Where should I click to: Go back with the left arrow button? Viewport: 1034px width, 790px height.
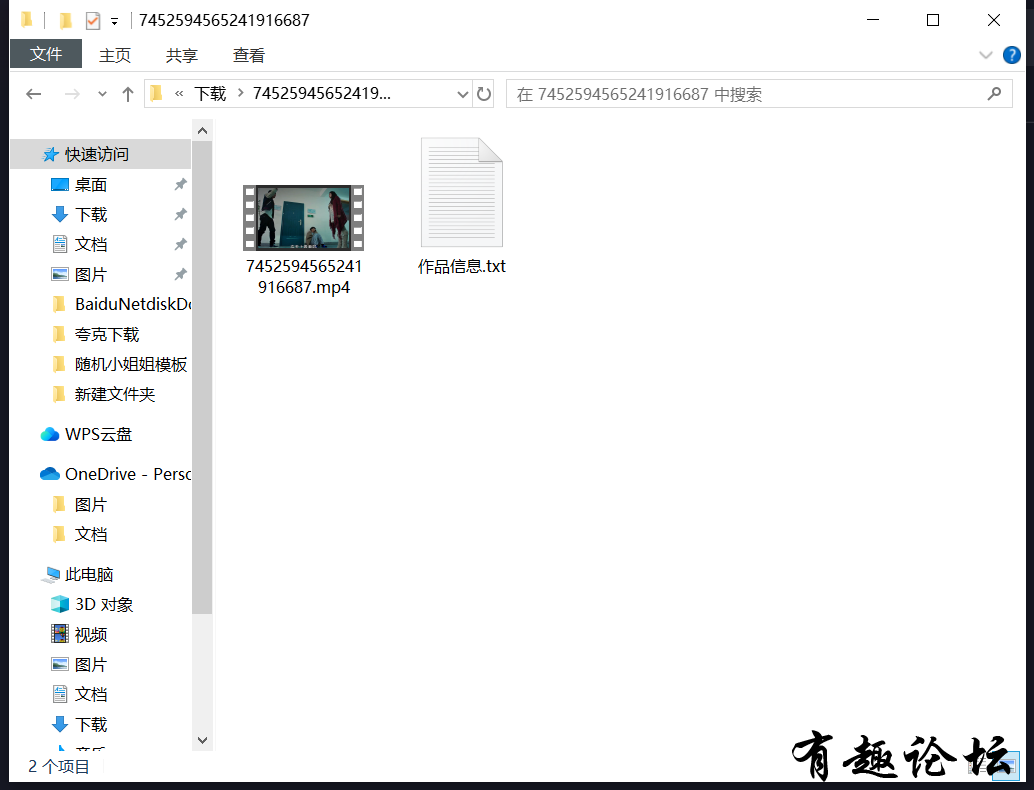coord(34,94)
